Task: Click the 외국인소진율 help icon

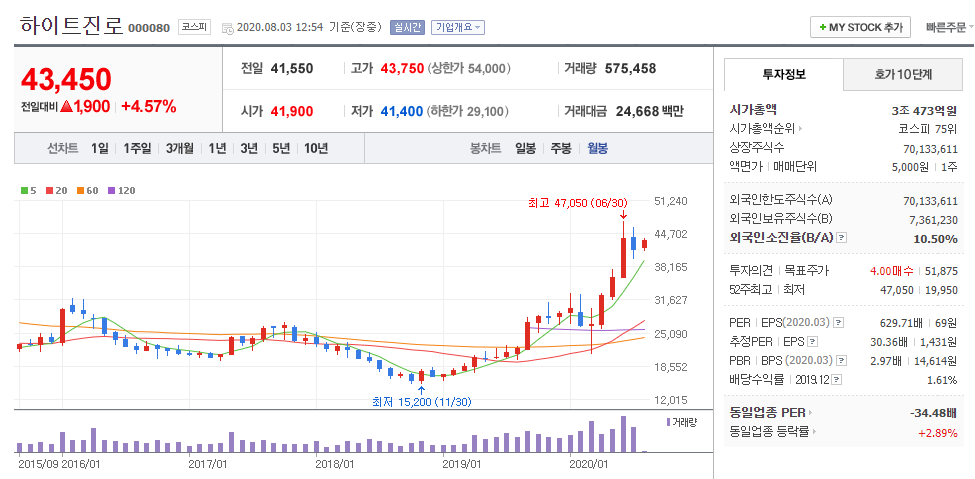Action: click(x=841, y=238)
